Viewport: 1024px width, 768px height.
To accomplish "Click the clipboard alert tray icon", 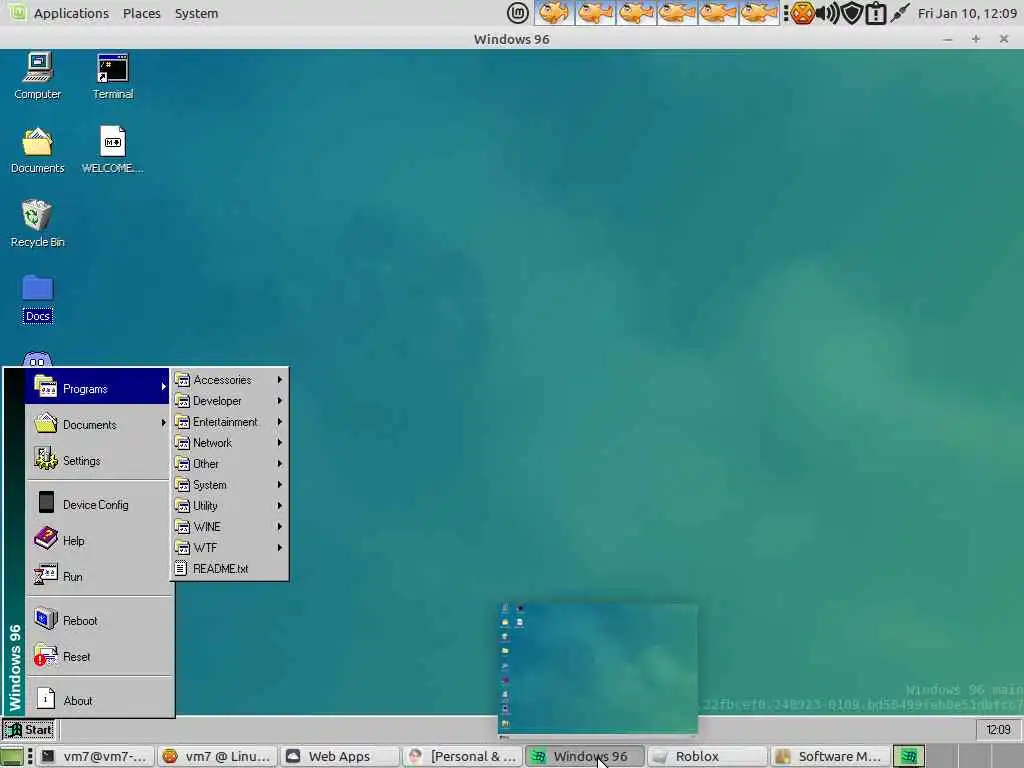I will click(875, 13).
